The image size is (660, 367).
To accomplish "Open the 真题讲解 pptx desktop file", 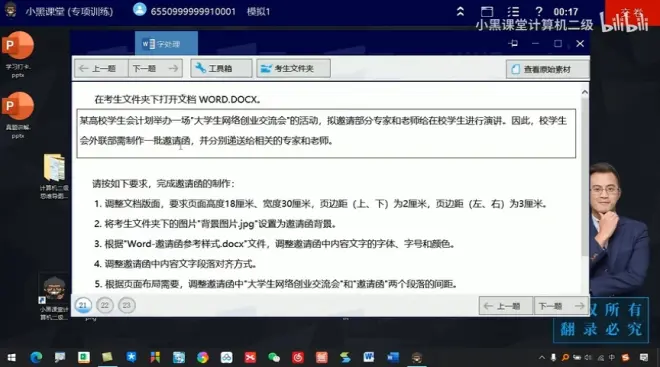I will (x=18, y=115).
